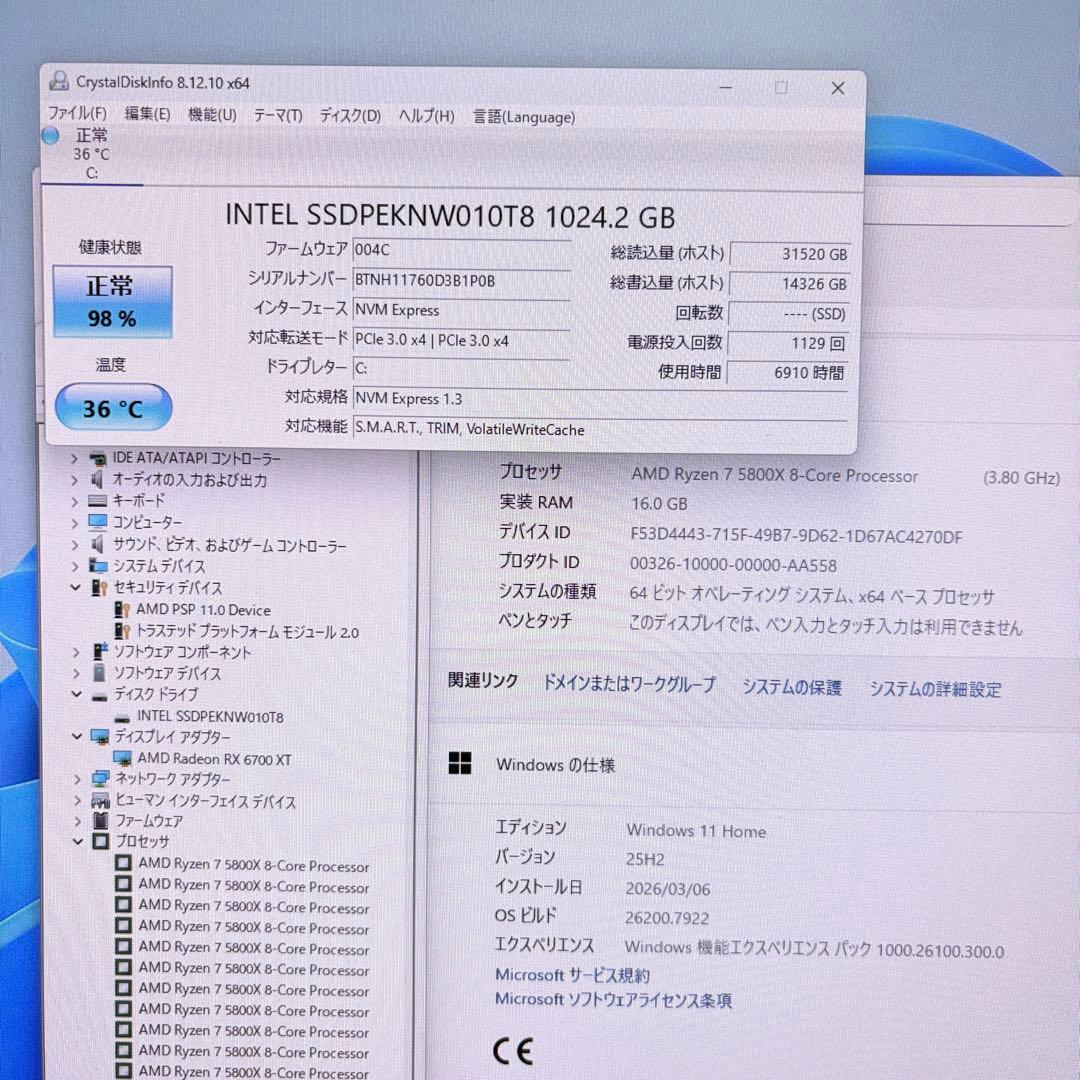Click the ヒューマン インターフェイス デバイス icon
1080x1080 pixels.
click(x=101, y=800)
